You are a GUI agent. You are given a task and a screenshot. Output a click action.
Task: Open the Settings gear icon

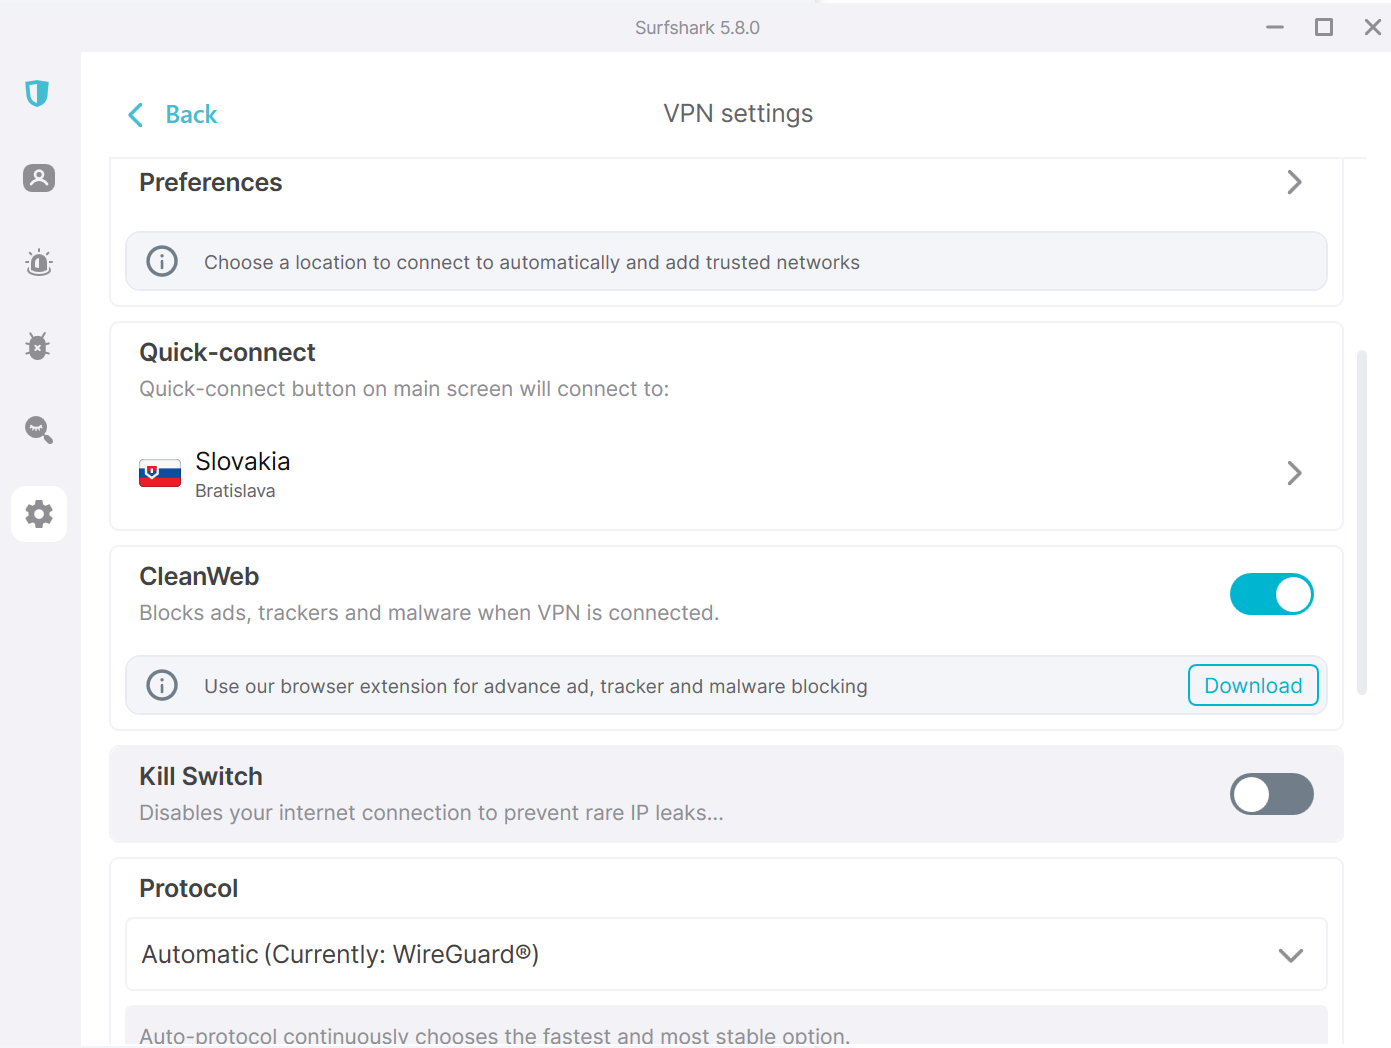coord(39,514)
